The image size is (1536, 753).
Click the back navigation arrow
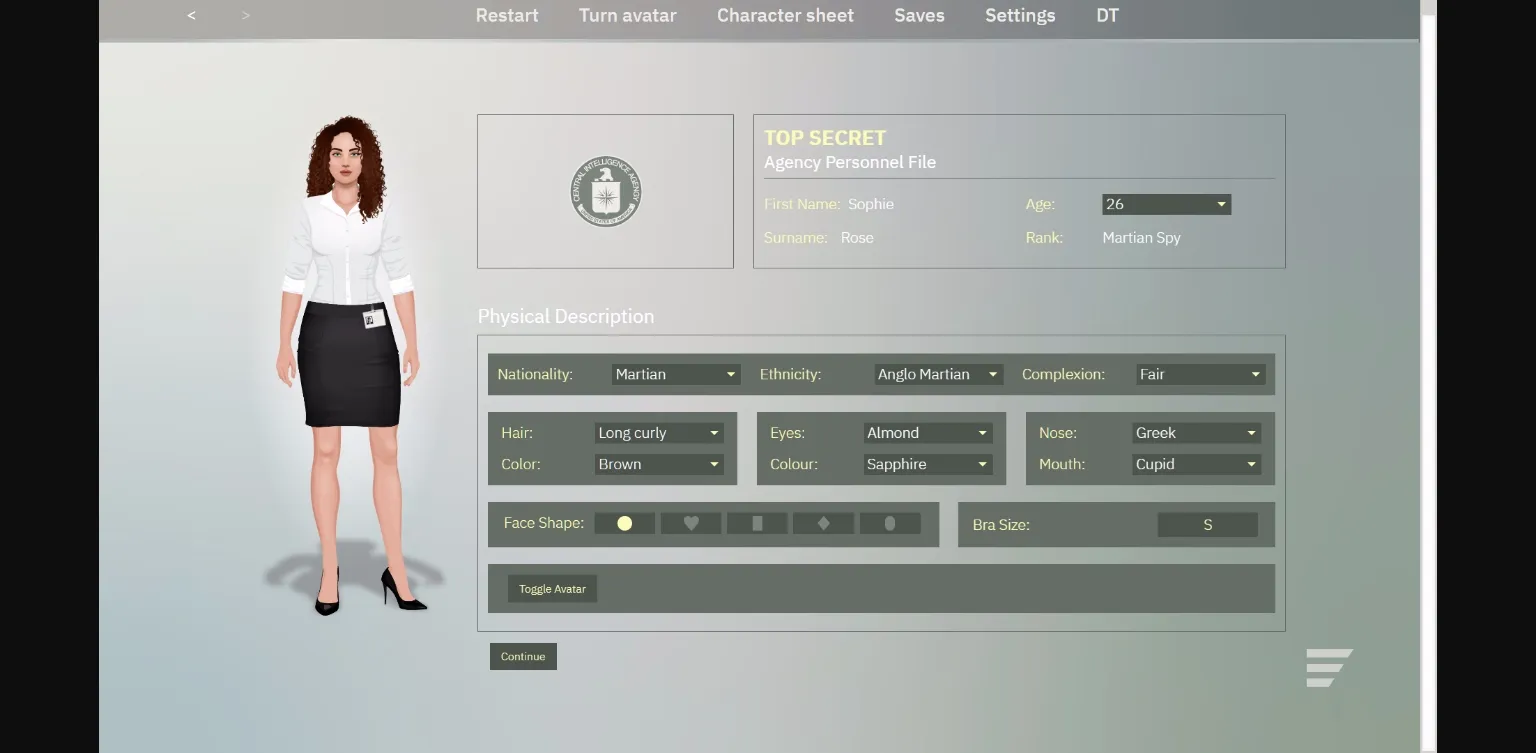tap(190, 15)
